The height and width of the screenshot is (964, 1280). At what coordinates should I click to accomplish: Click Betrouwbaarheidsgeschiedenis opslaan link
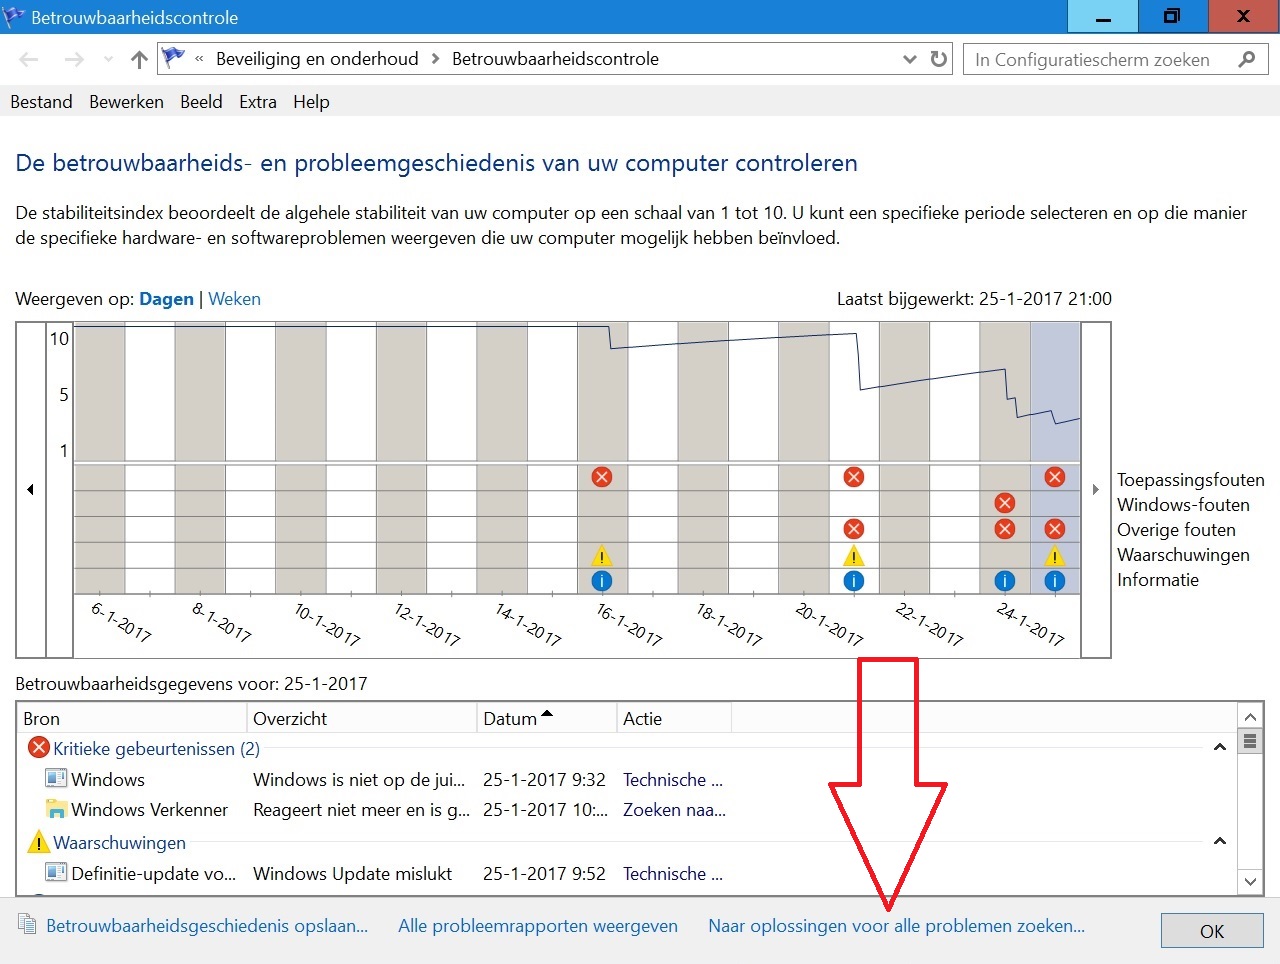[207, 926]
